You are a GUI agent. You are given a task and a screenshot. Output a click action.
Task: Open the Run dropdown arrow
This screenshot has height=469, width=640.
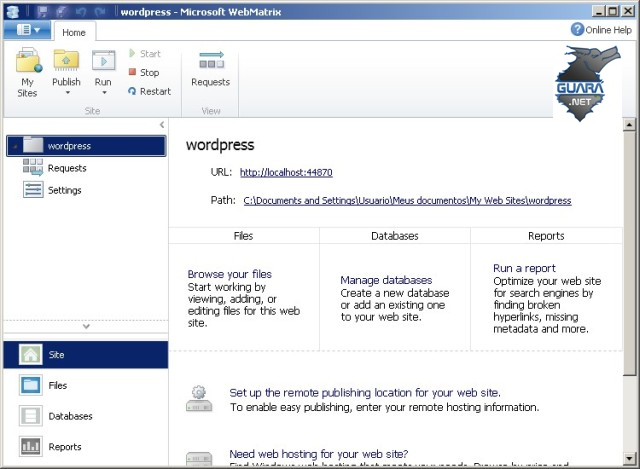(x=104, y=93)
